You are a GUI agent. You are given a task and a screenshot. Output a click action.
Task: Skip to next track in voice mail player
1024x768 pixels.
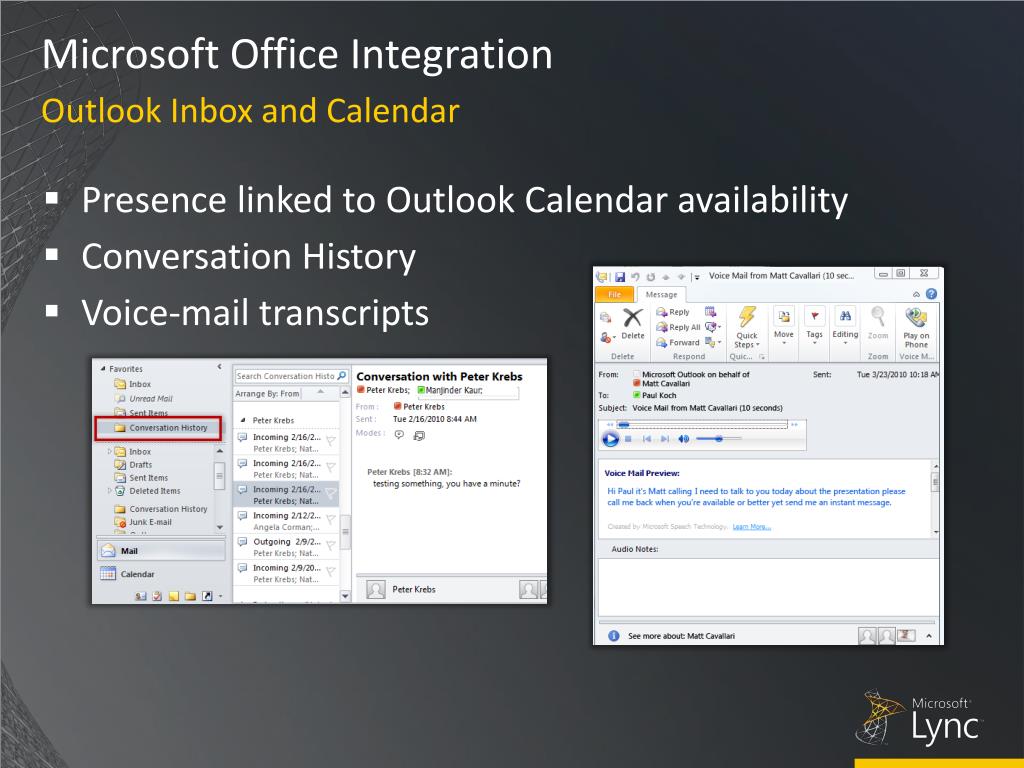[x=665, y=439]
